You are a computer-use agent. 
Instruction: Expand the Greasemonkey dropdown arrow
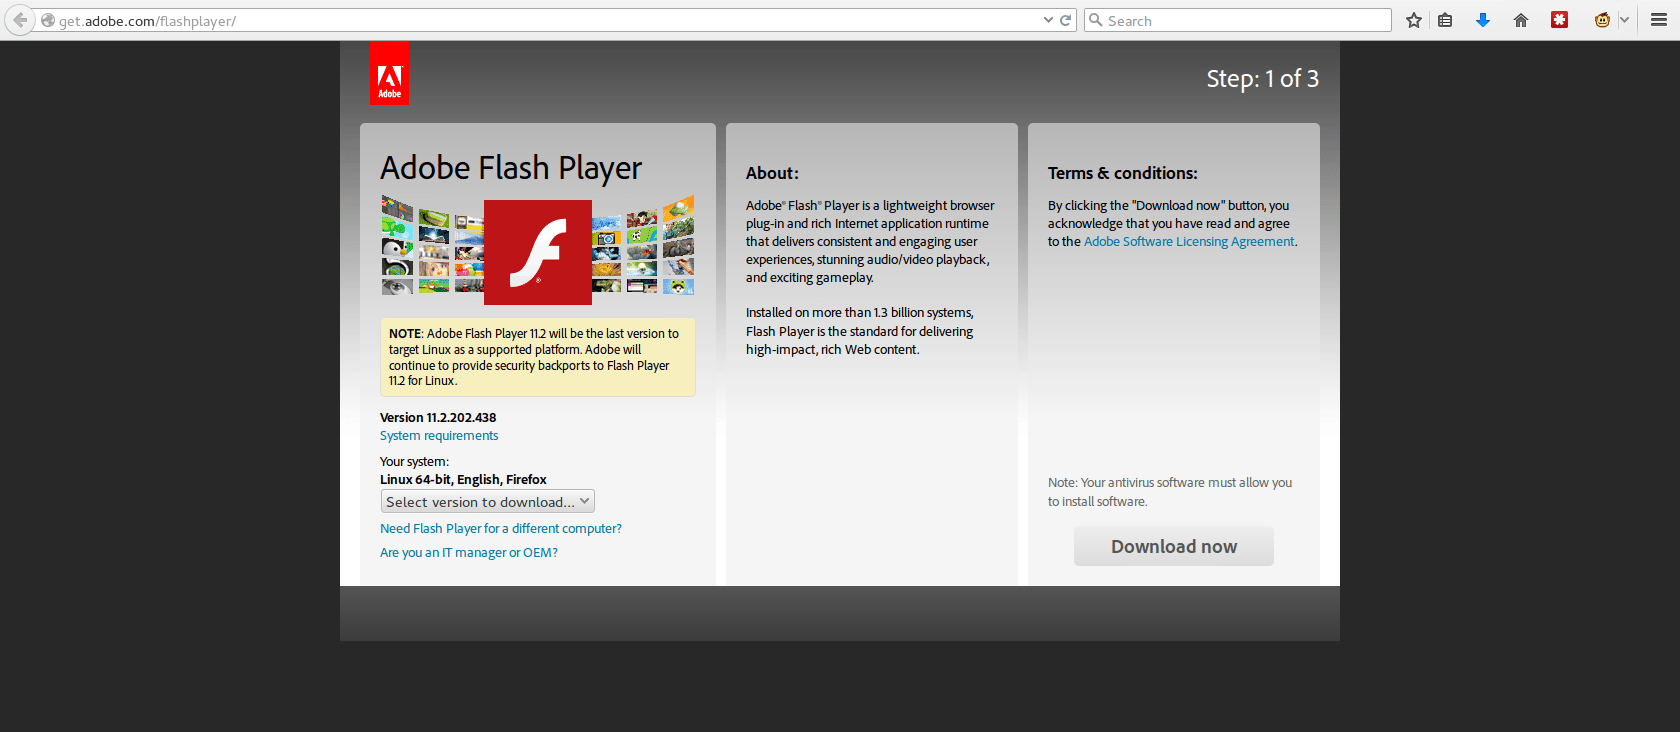pyautogui.click(x=1624, y=20)
